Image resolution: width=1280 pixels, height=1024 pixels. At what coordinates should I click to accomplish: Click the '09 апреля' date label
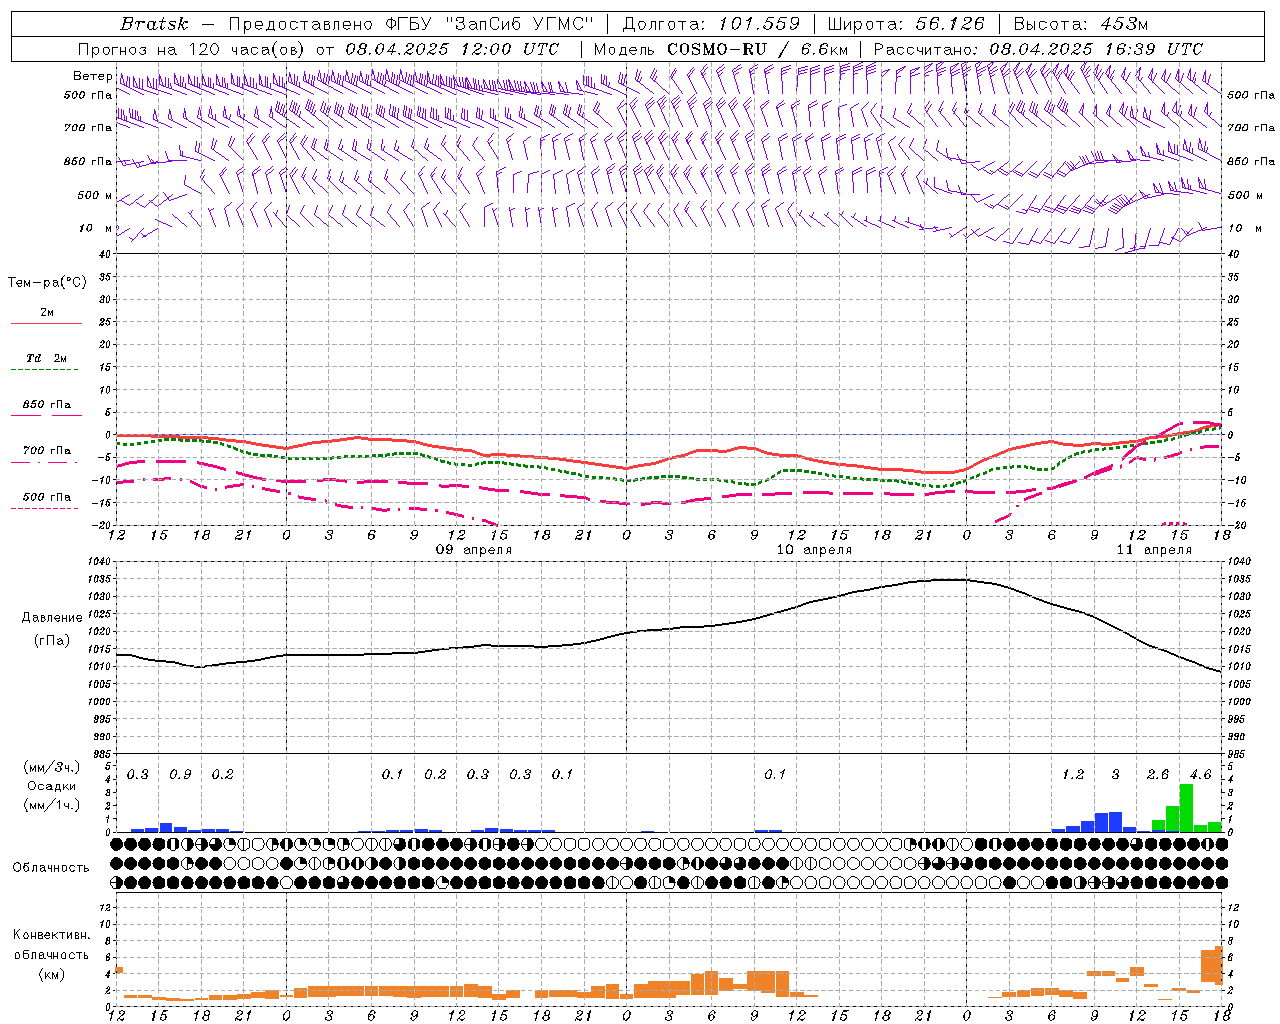(x=474, y=550)
